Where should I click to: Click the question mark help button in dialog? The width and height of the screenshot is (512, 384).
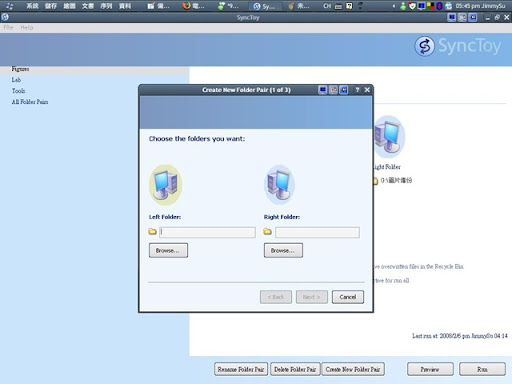[357, 90]
